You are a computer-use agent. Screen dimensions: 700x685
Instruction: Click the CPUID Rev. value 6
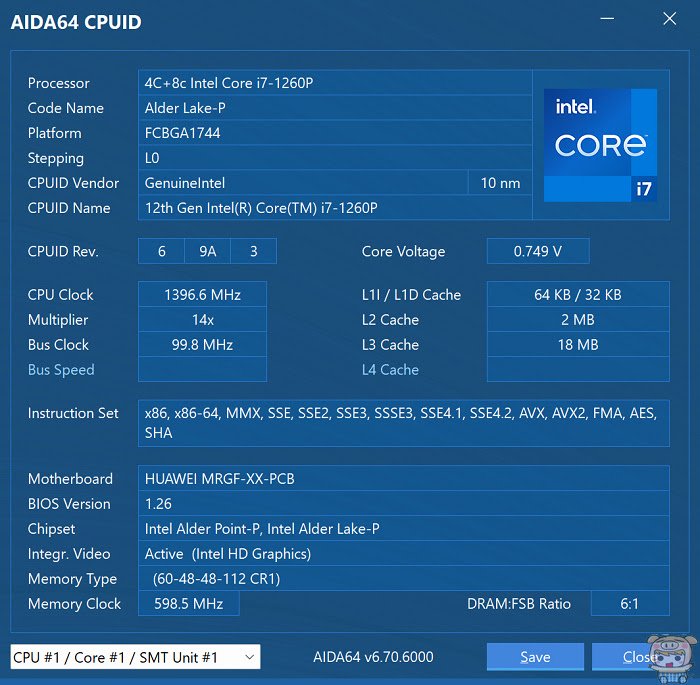point(162,251)
